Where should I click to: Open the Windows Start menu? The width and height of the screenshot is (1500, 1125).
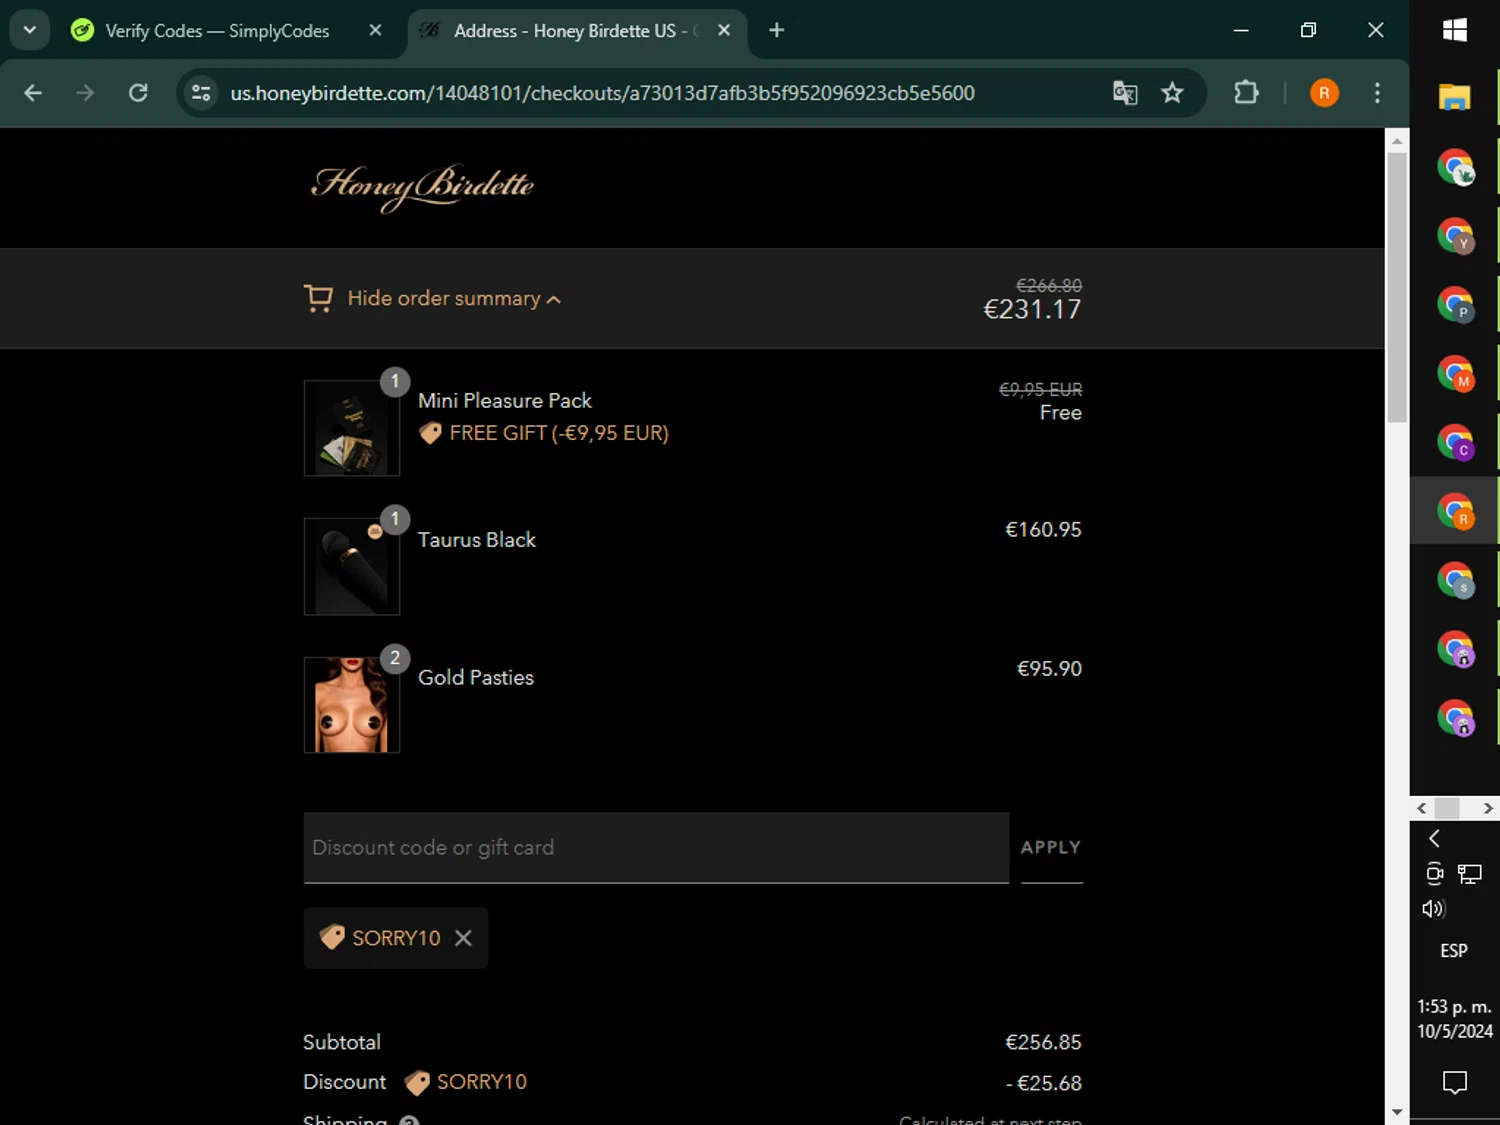pos(1455,30)
